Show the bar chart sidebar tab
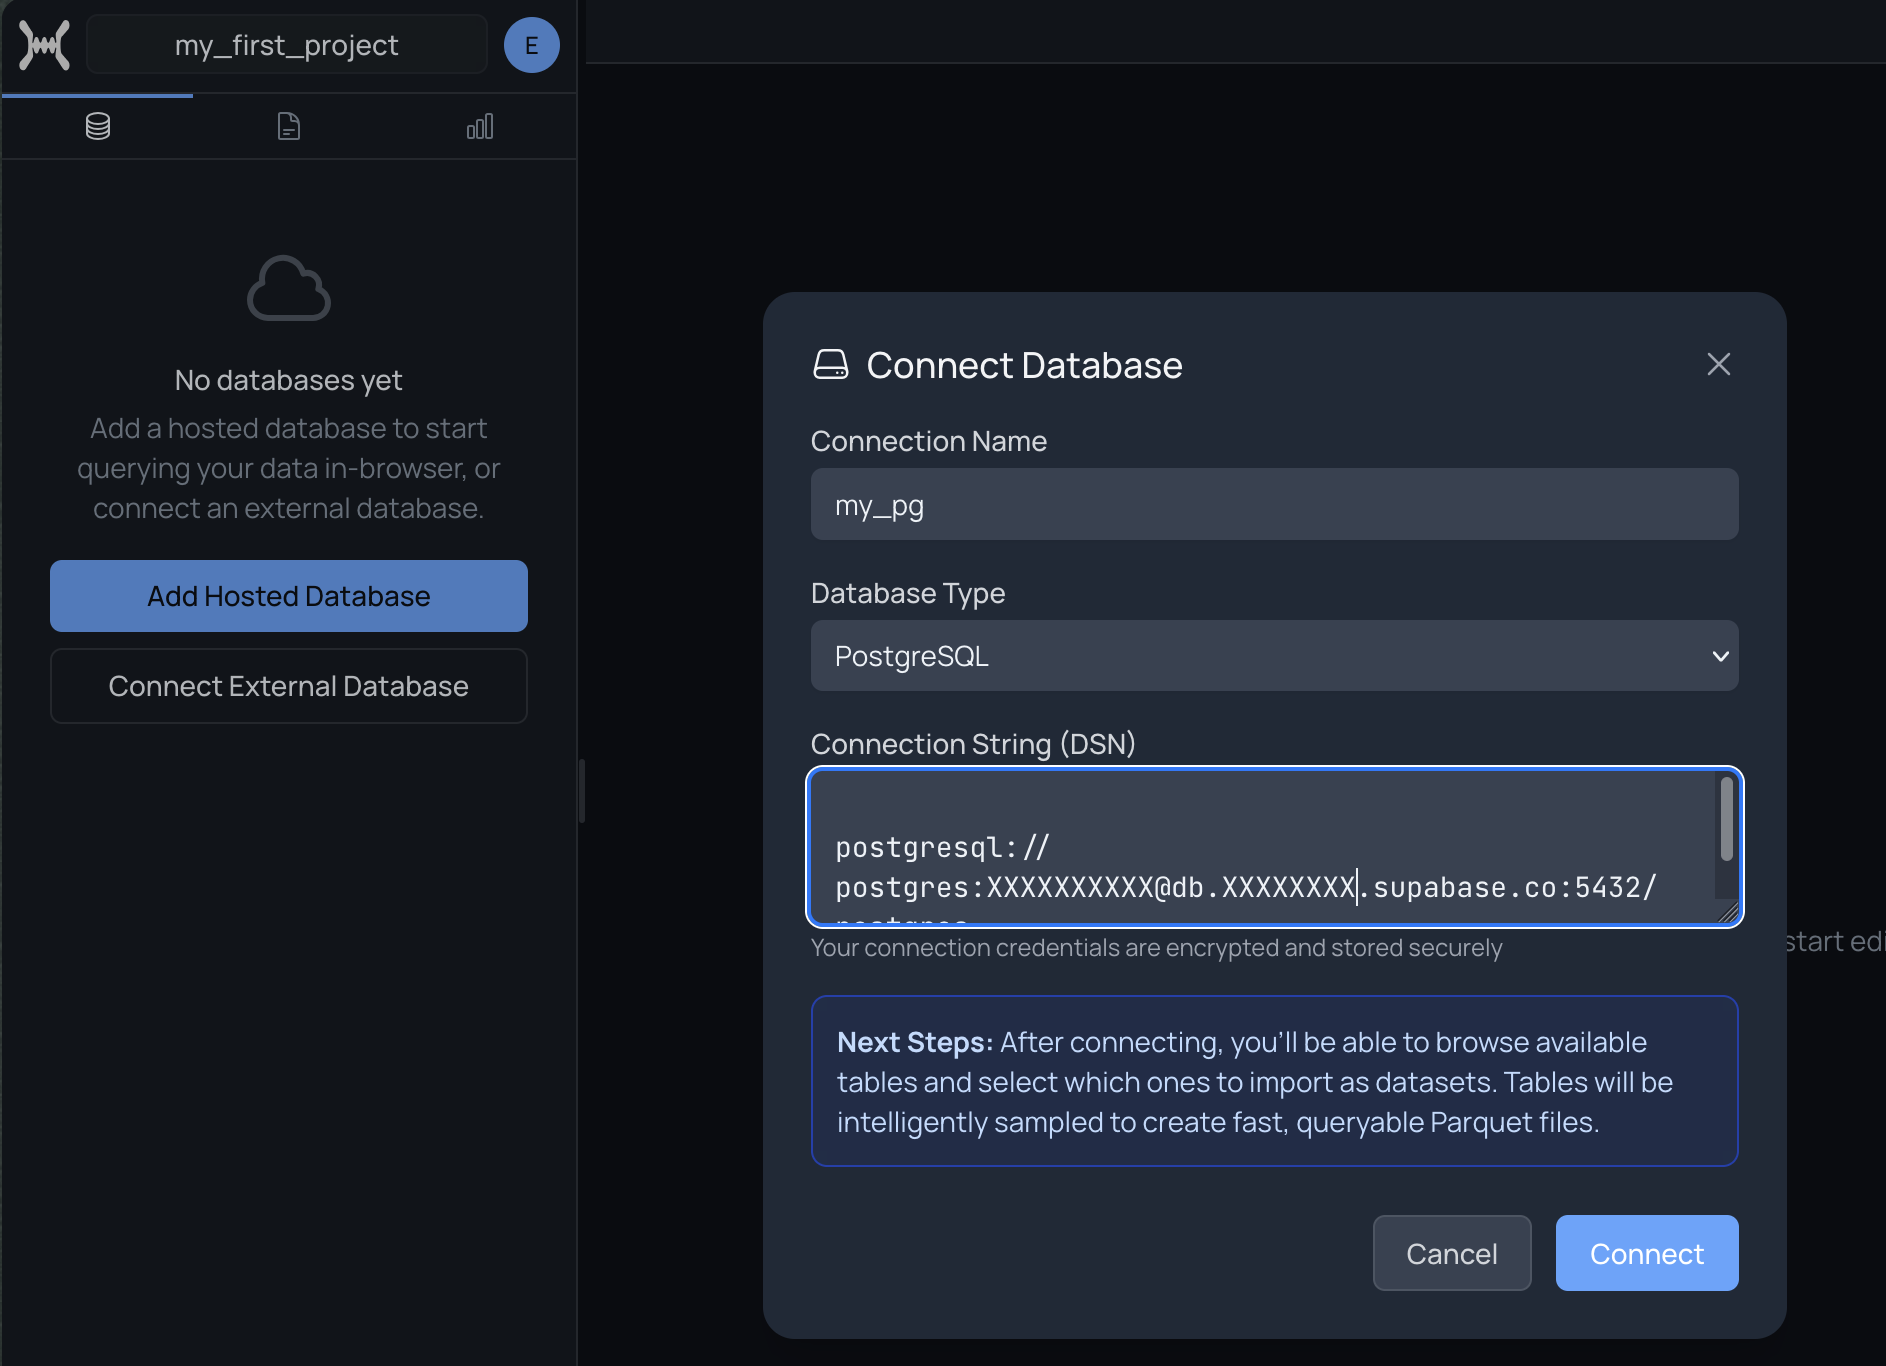This screenshot has width=1886, height=1366. tap(480, 127)
